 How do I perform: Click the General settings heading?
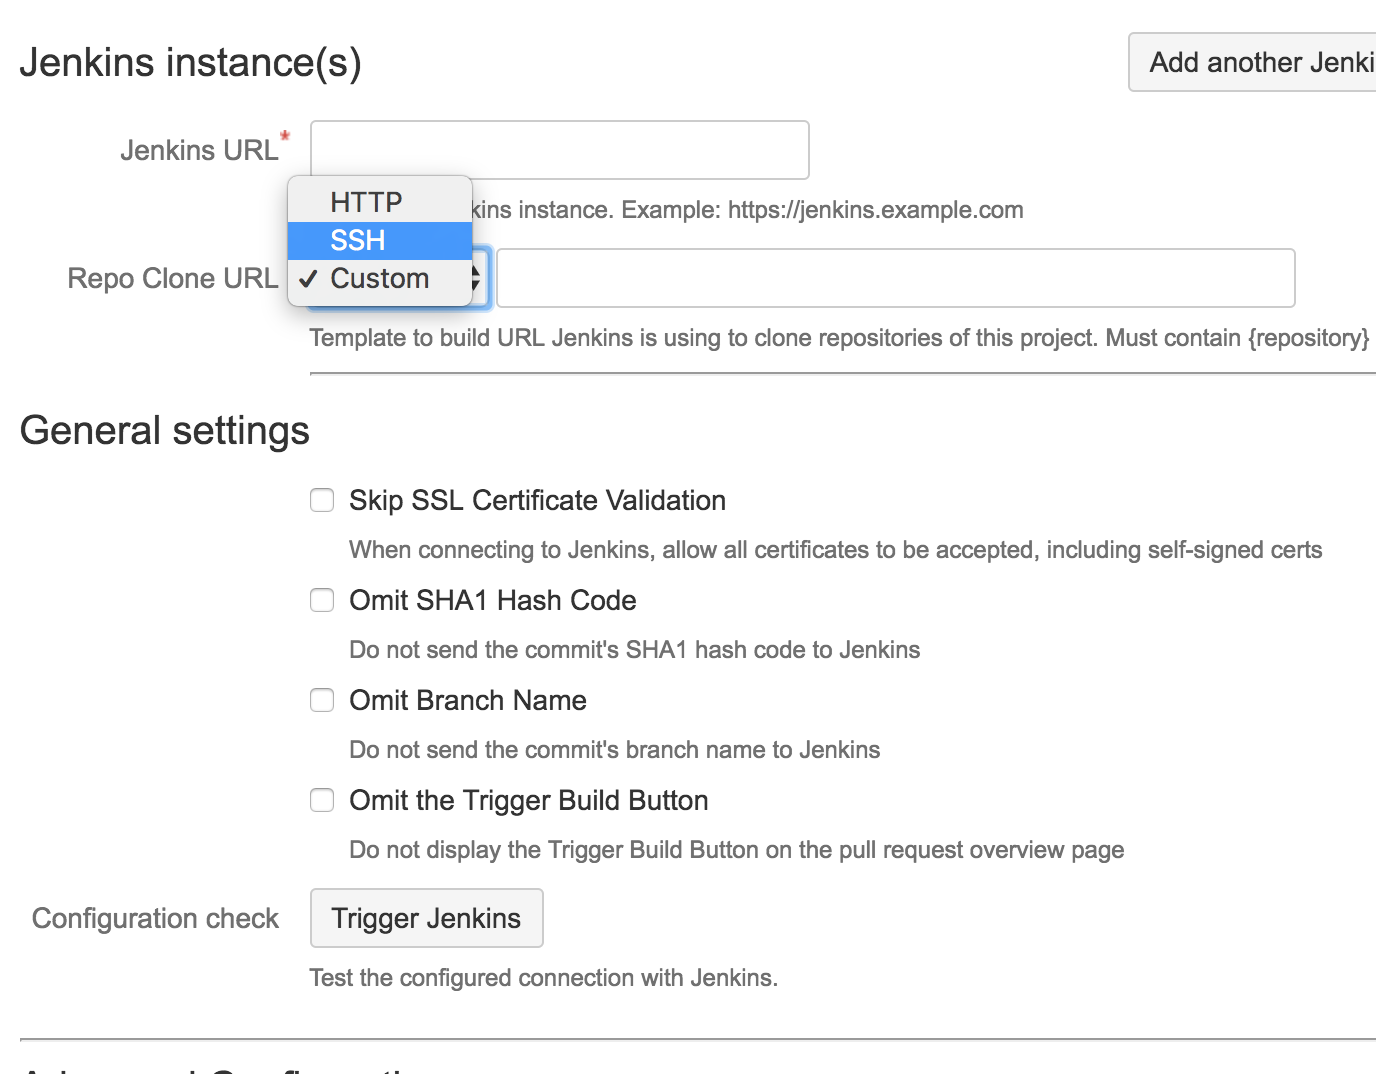(165, 430)
